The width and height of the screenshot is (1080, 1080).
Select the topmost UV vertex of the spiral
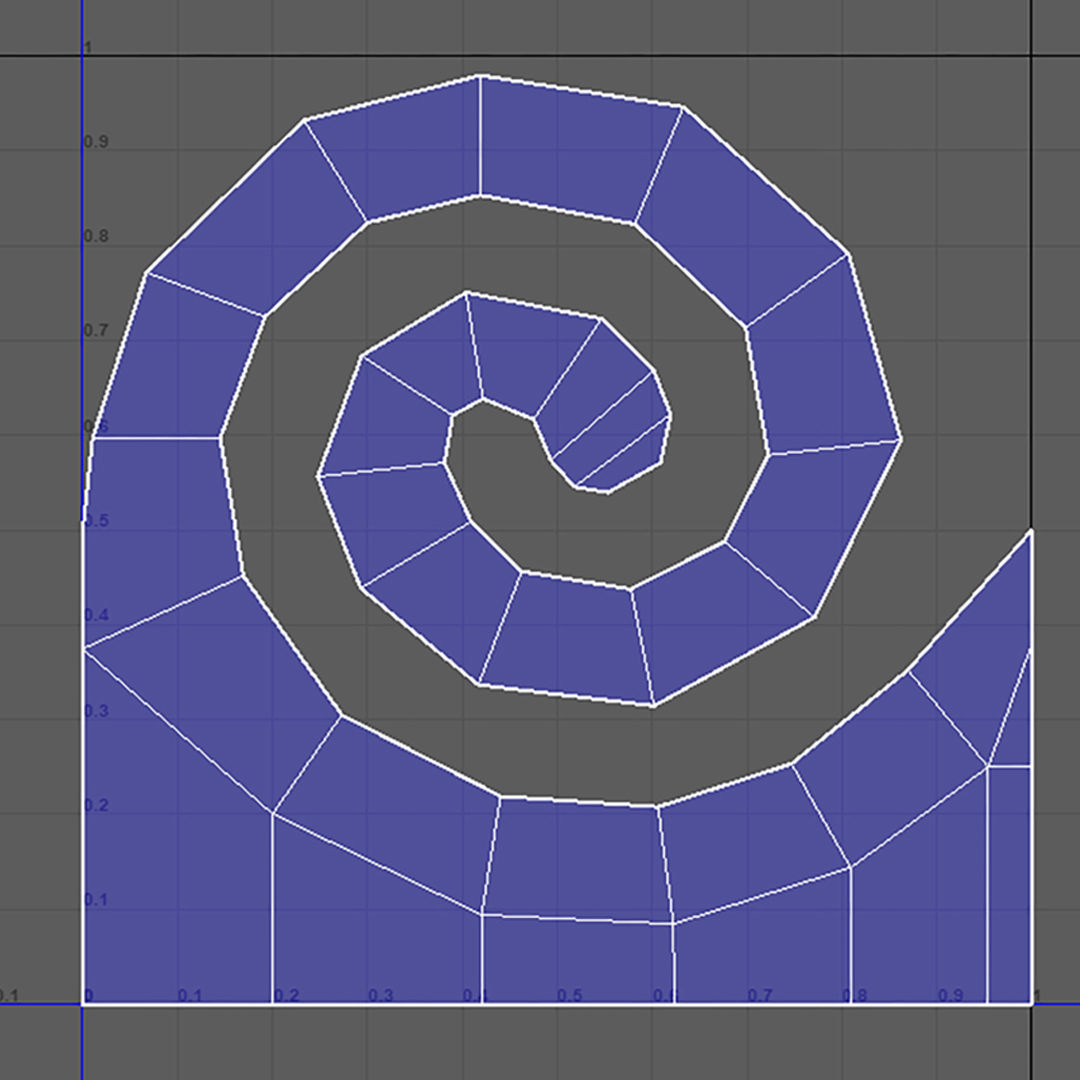pos(480,76)
